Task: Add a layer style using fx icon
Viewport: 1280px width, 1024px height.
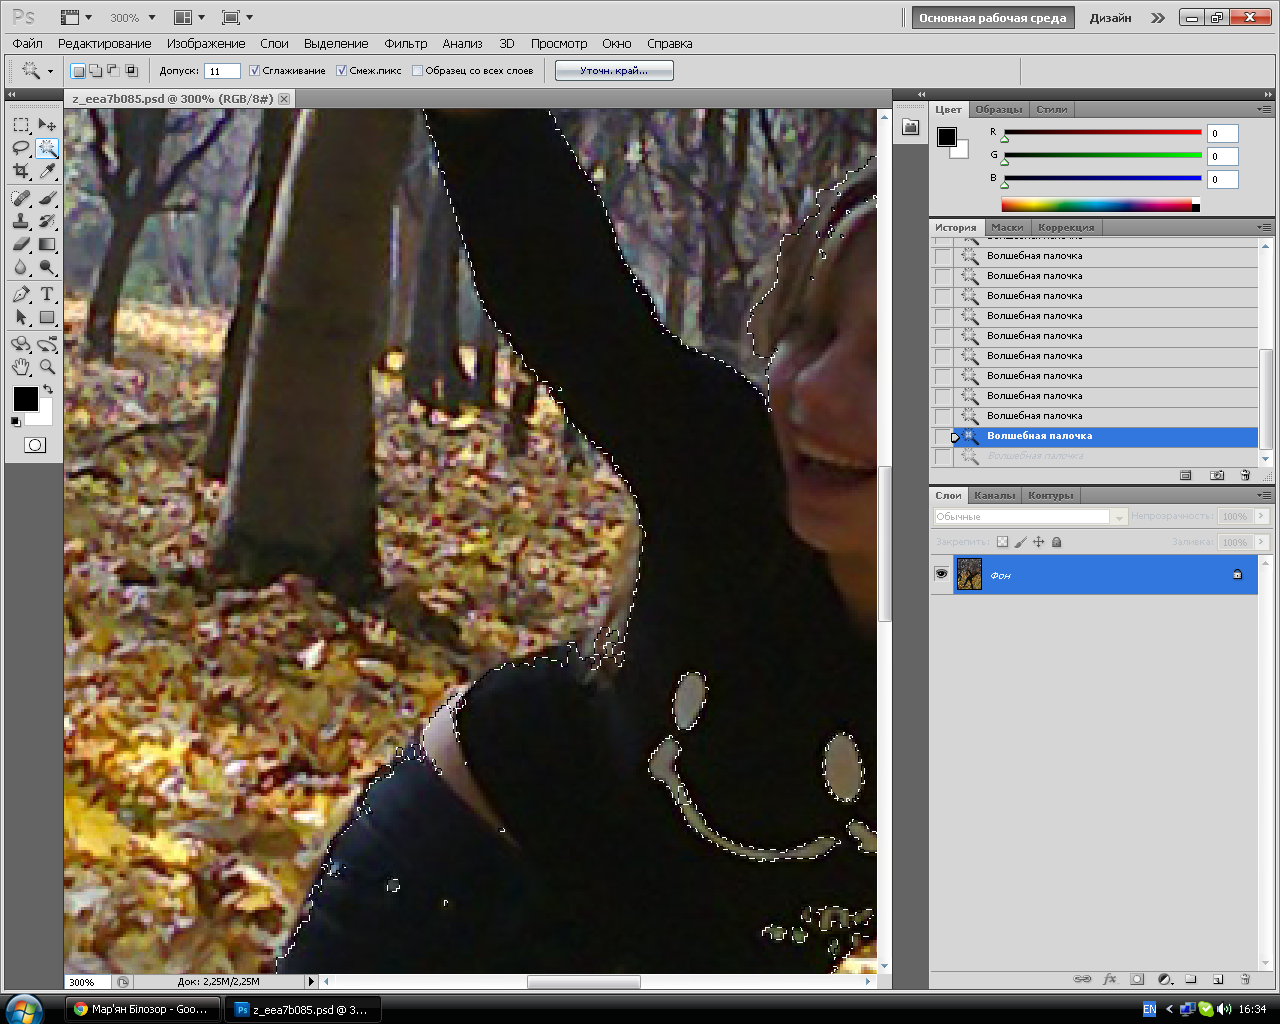Action: (x=1109, y=979)
